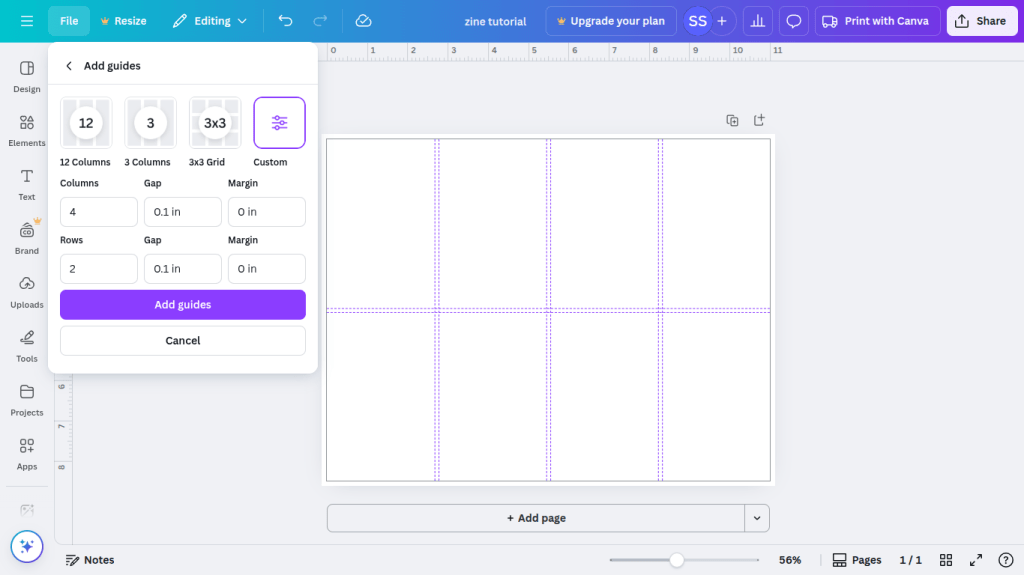Open the analytics chart icon
Viewport: 1024px width, 575px height.
click(x=757, y=21)
